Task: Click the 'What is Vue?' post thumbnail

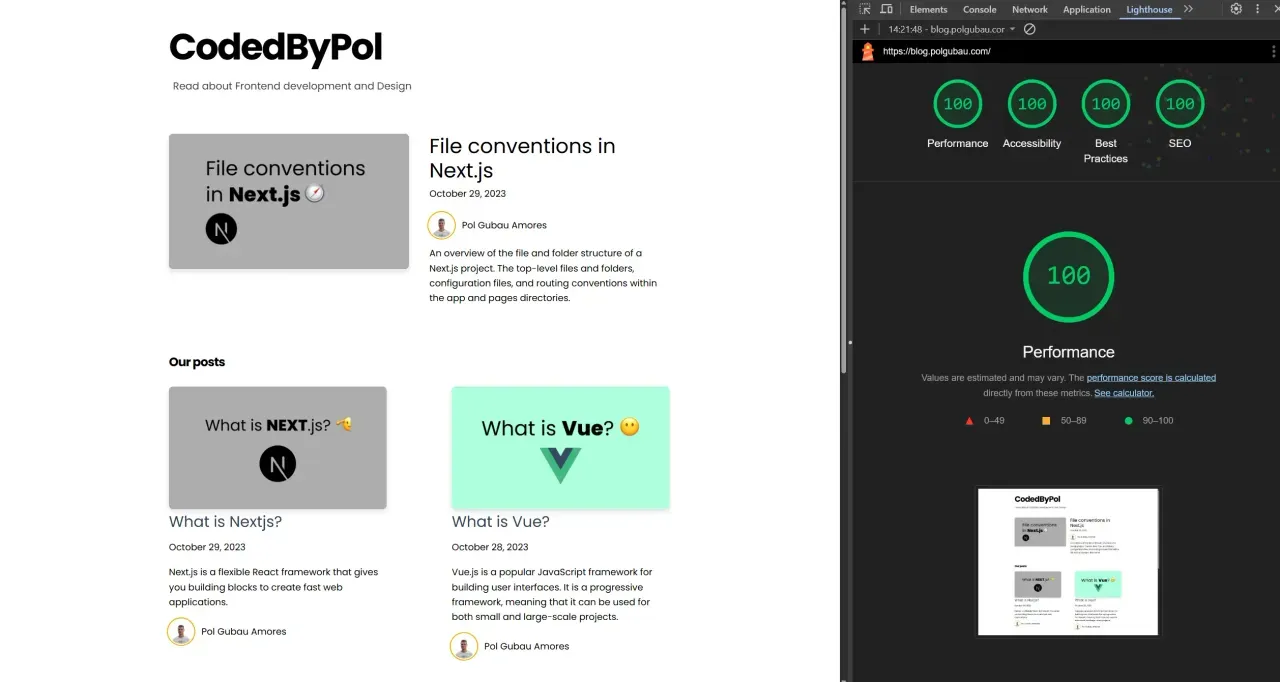Action: click(x=560, y=447)
